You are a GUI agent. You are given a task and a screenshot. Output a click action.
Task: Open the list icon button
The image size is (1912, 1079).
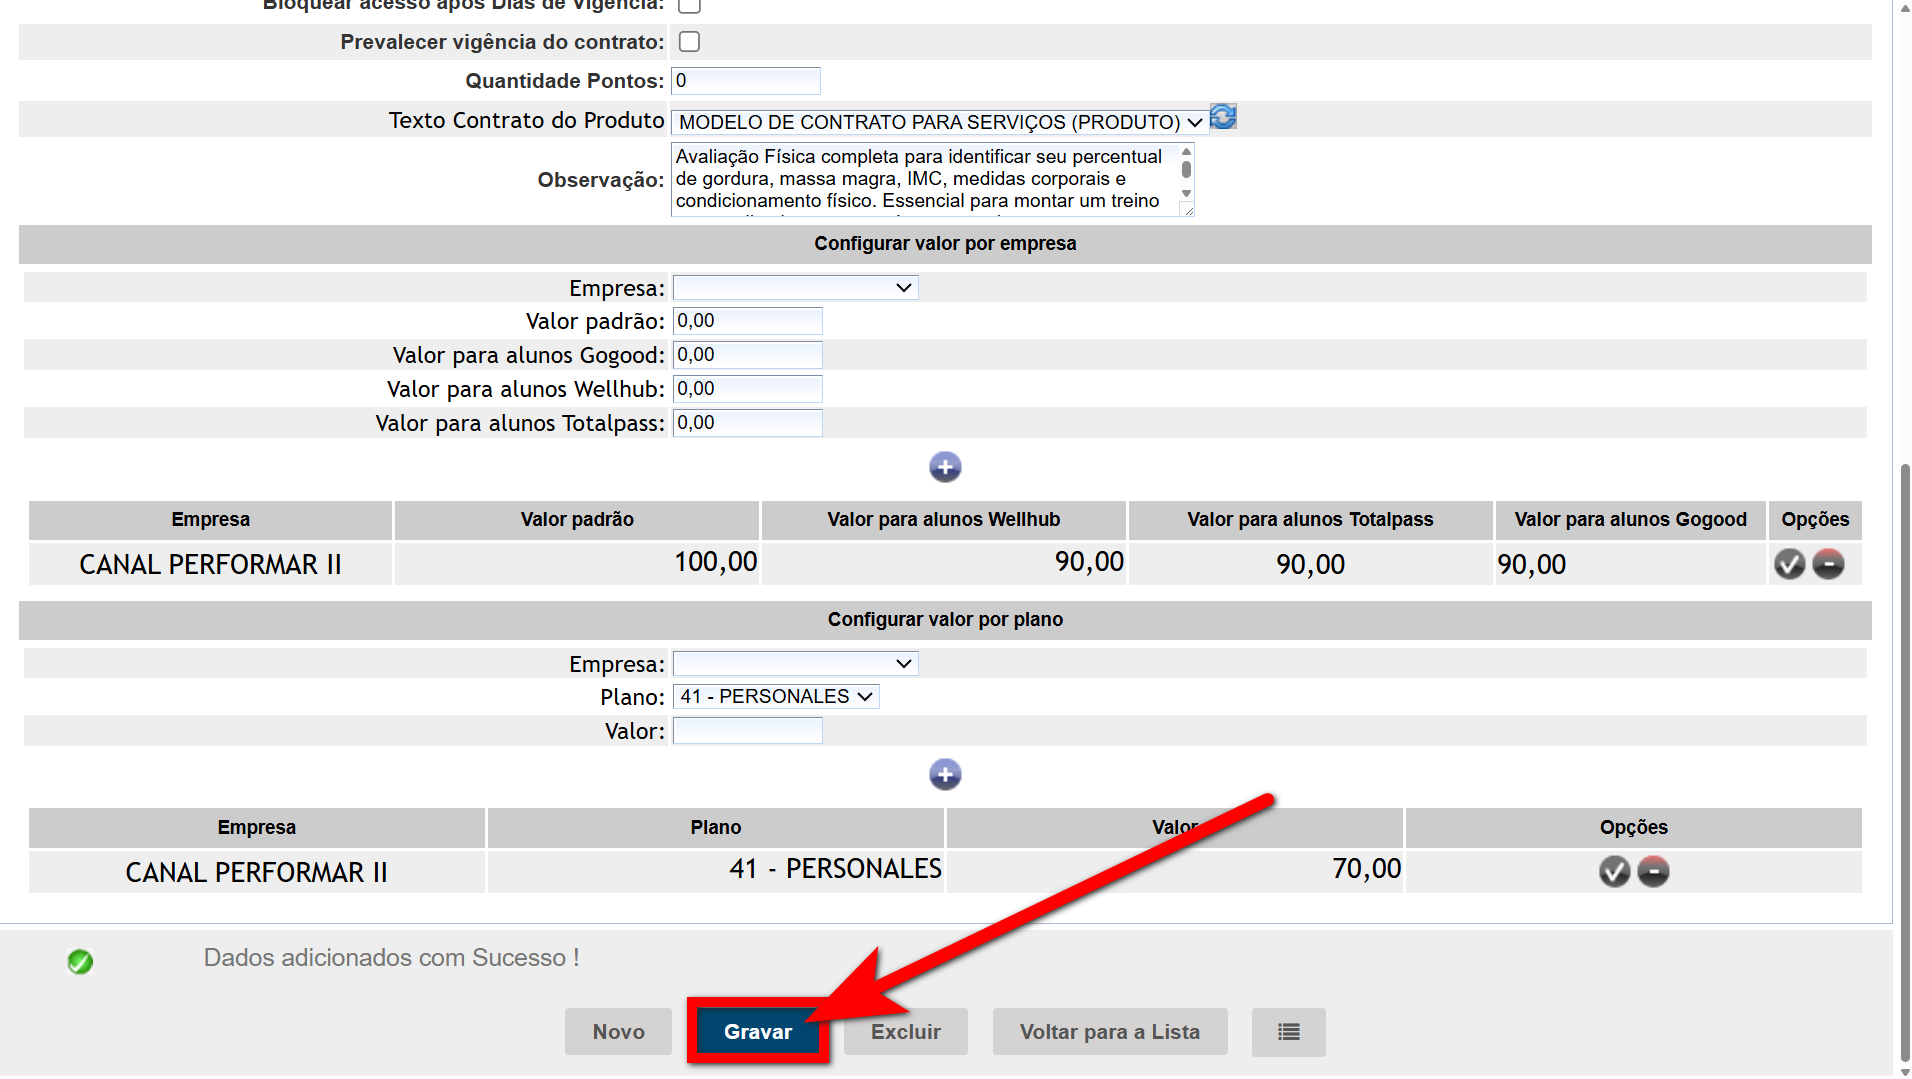pyautogui.click(x=1288, y=1032)
